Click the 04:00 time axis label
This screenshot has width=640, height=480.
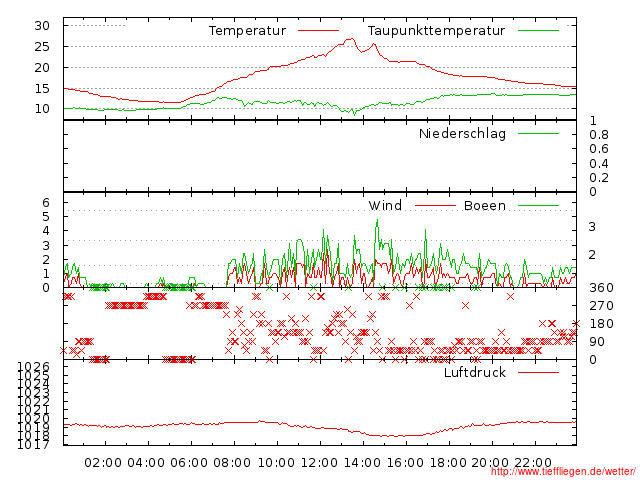pos(146,463)
